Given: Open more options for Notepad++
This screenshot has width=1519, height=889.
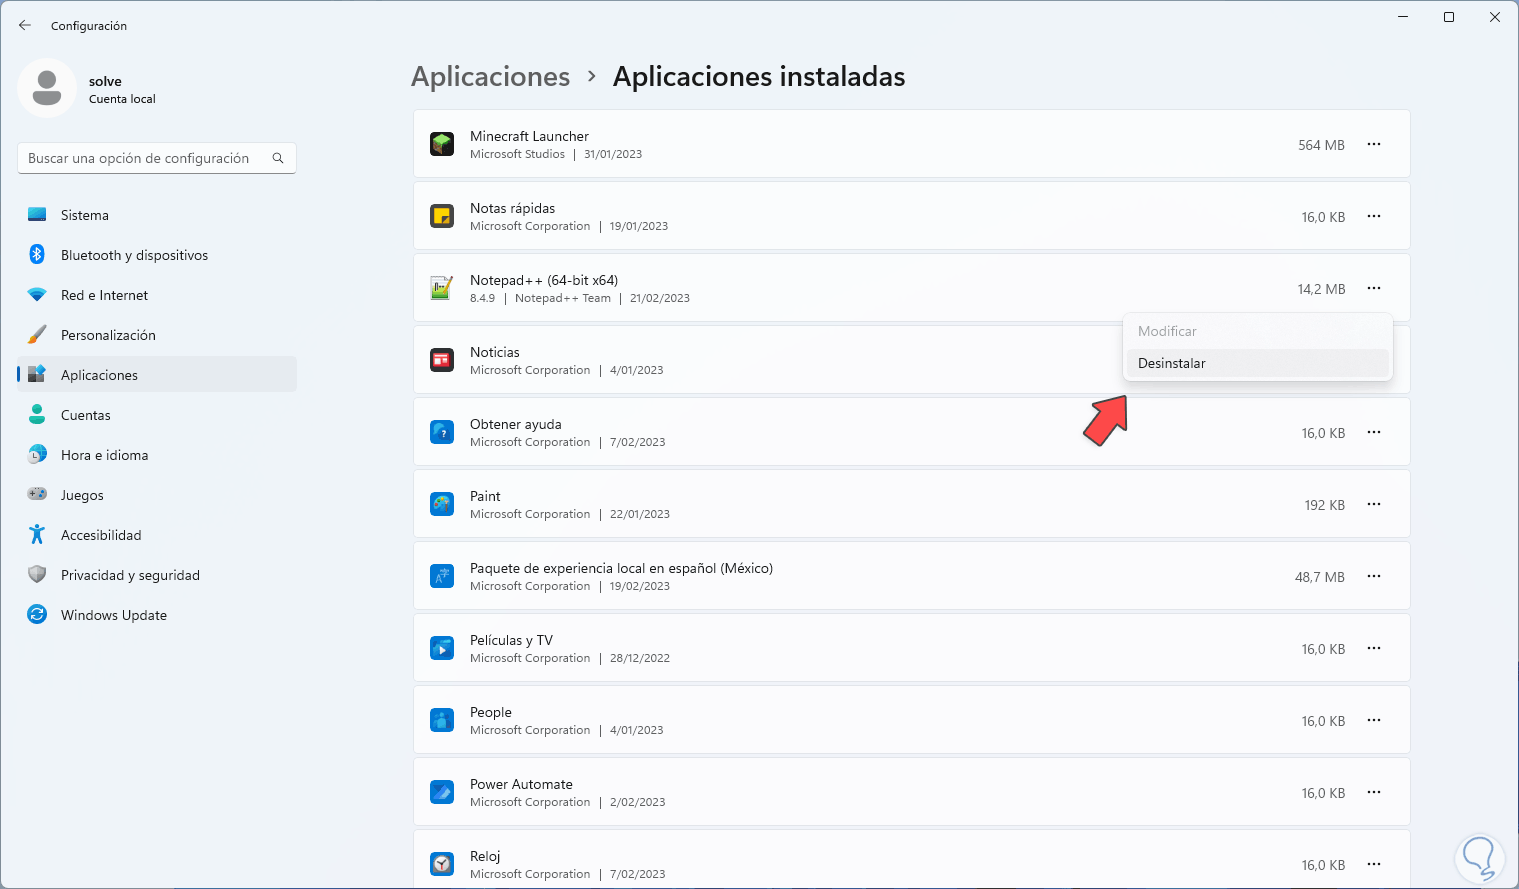Looking at the screenshot, I should 1374,289.
